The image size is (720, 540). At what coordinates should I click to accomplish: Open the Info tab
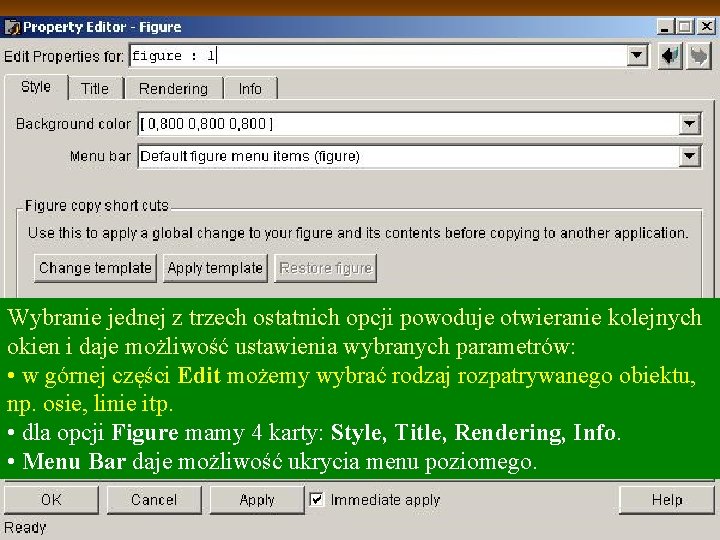[x=250, y=88]
